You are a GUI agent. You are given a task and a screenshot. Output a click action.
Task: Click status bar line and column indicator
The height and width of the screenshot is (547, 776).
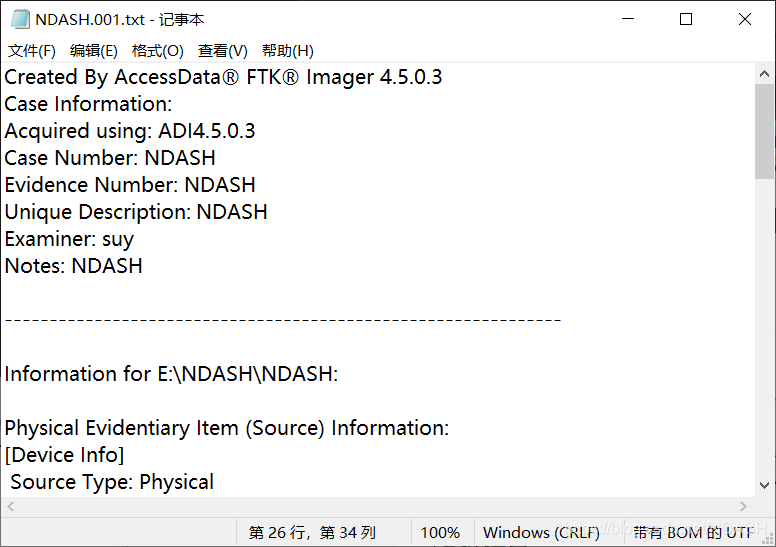312,533
